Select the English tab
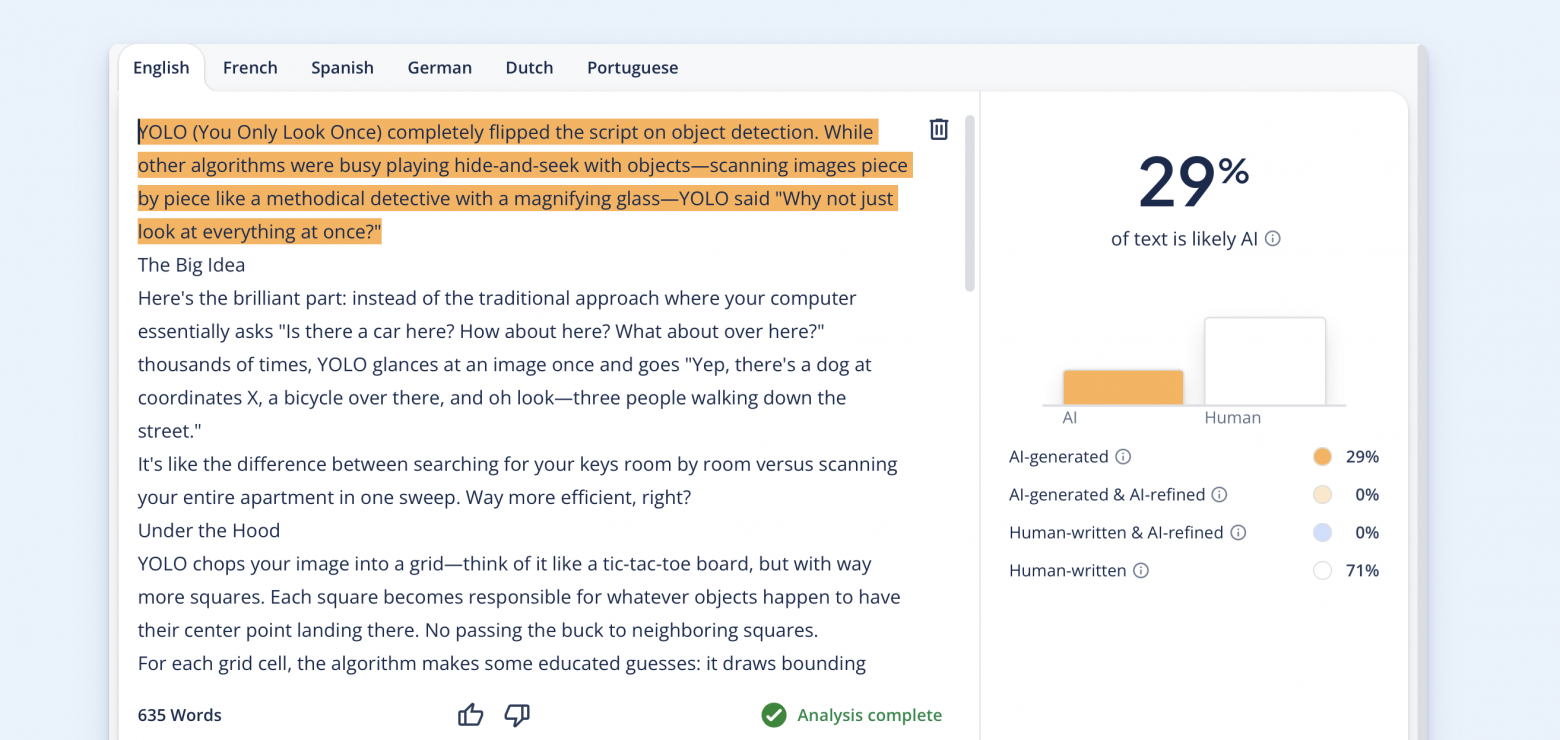Screen dimensions: 1560x740 161,68
